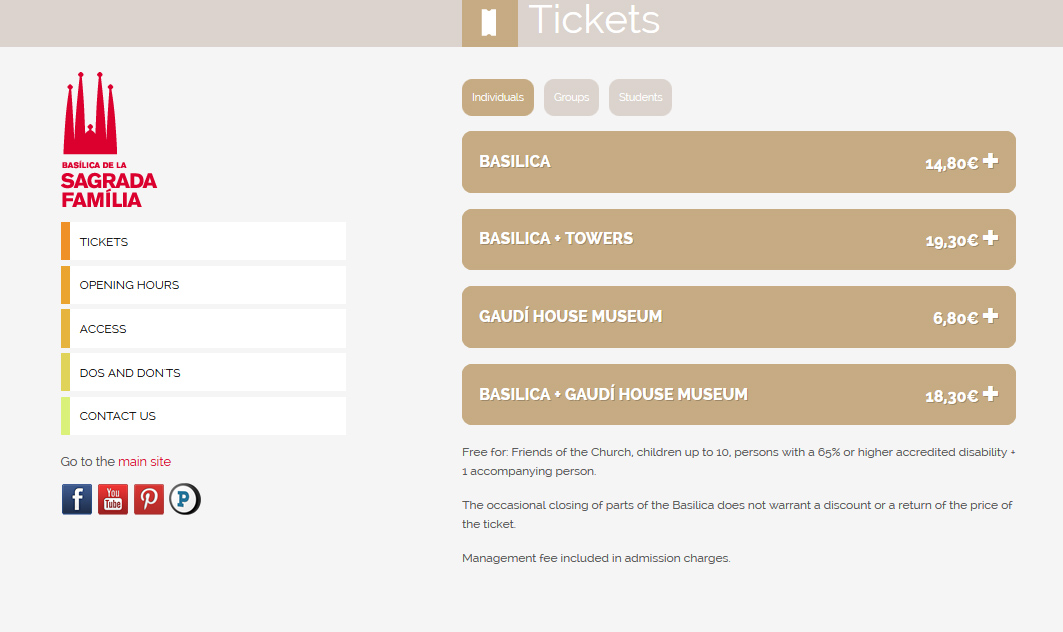The image size is (1063, 632).
Task: Click the 19,30€ price
Action: (x=952, y=241)
